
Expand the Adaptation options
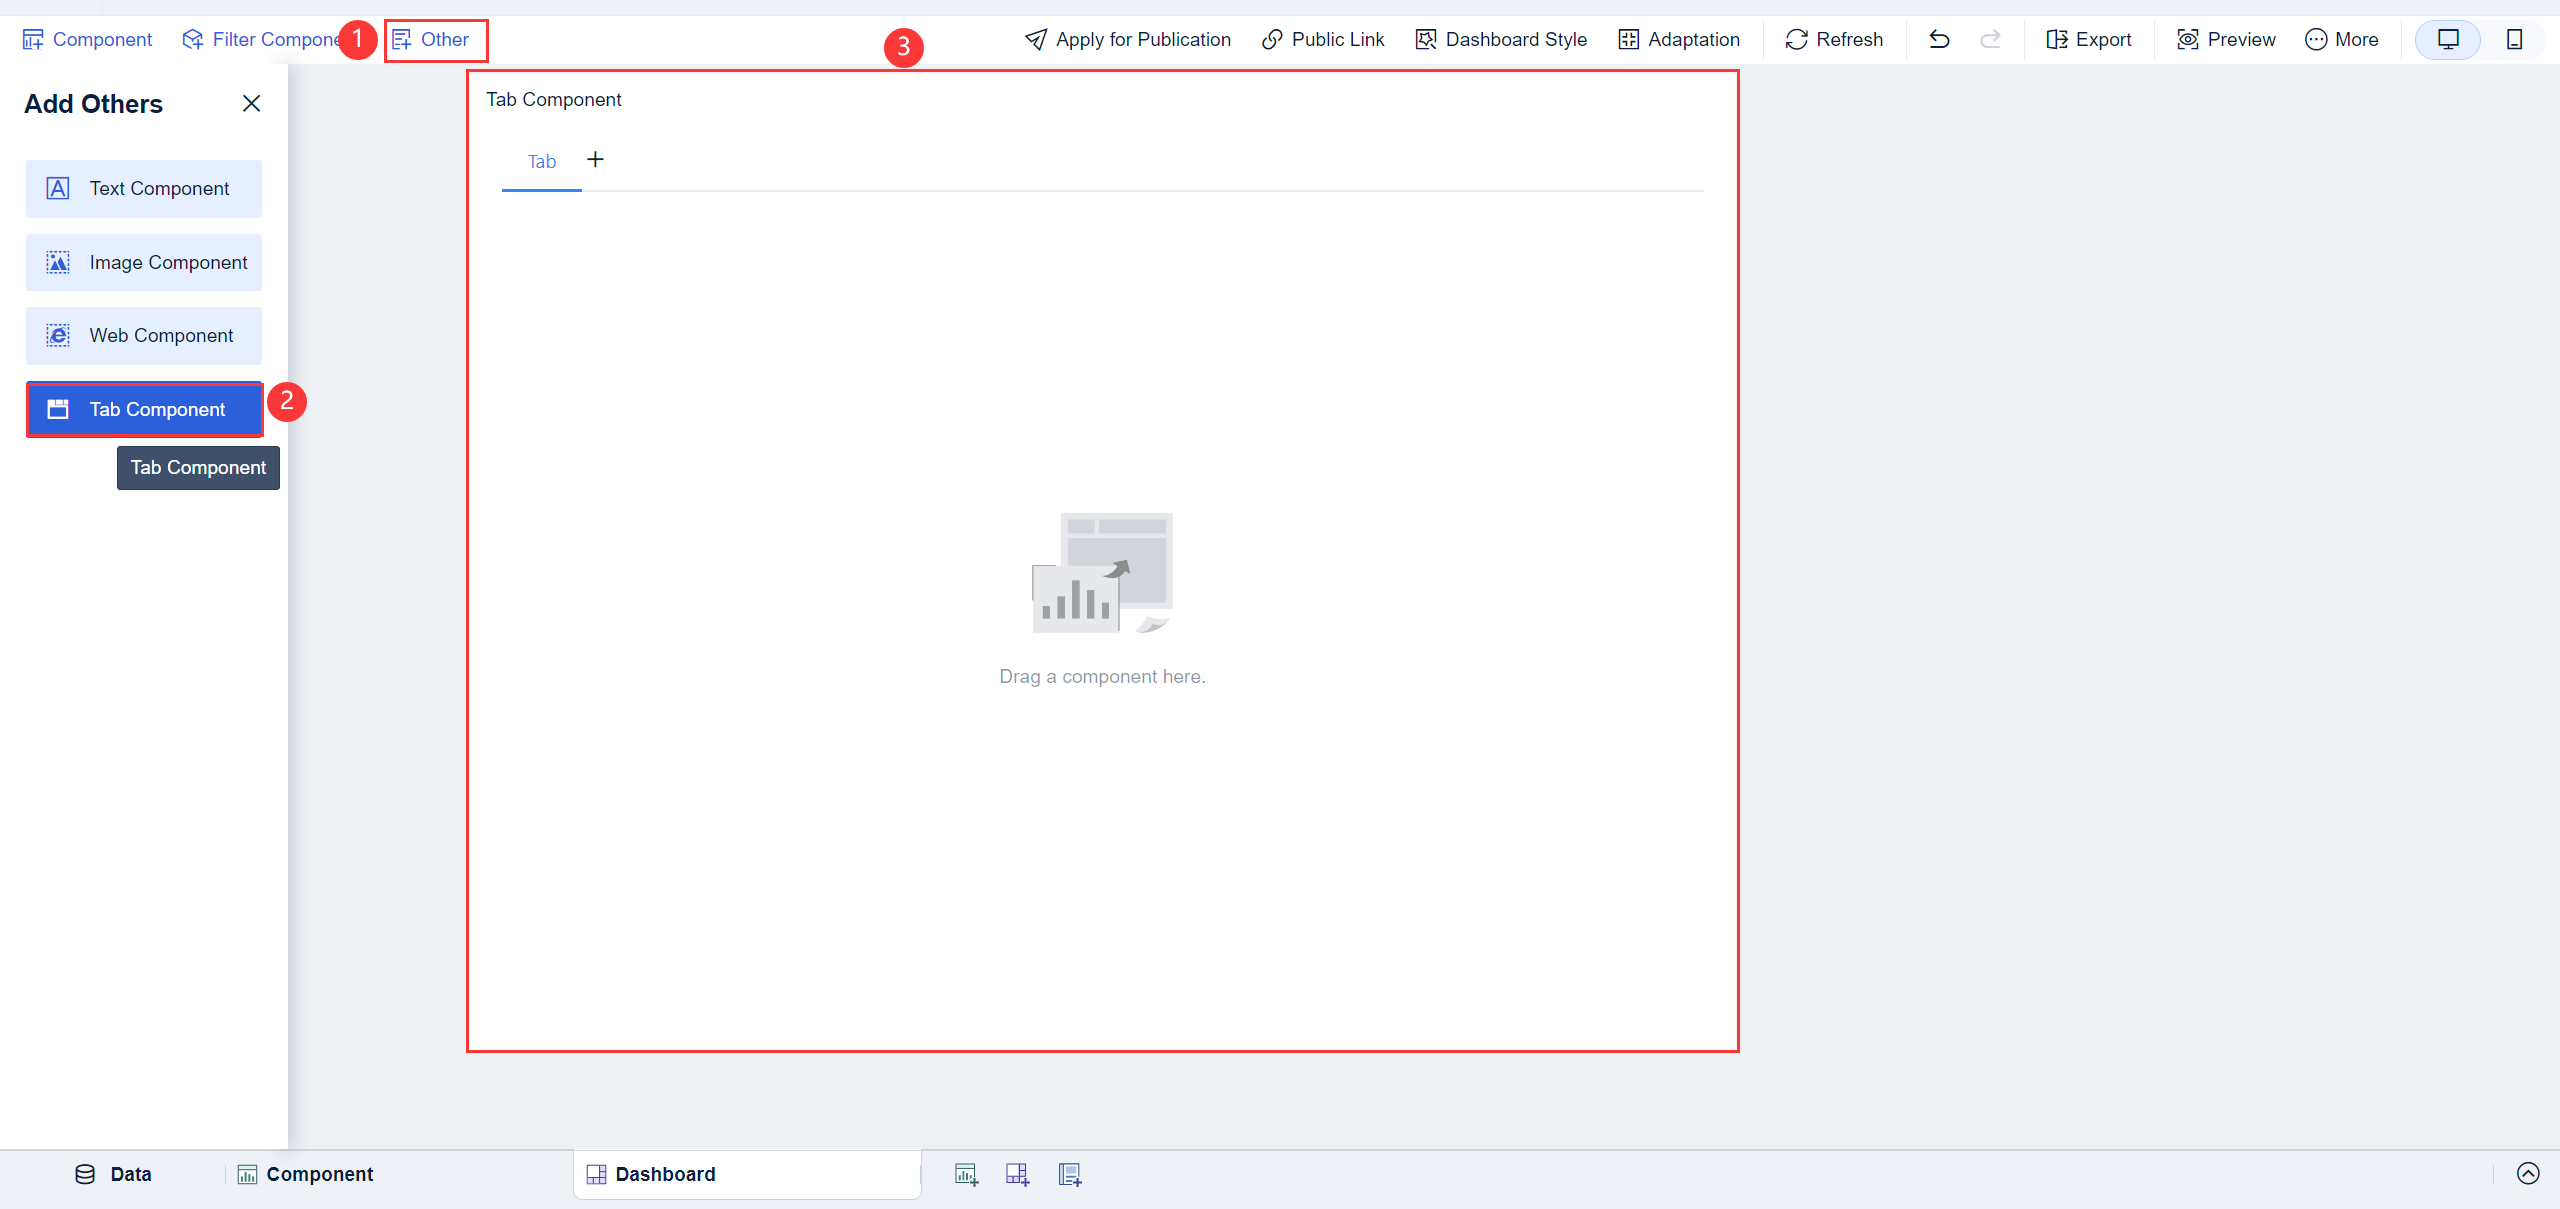[x=1679, y=39]
